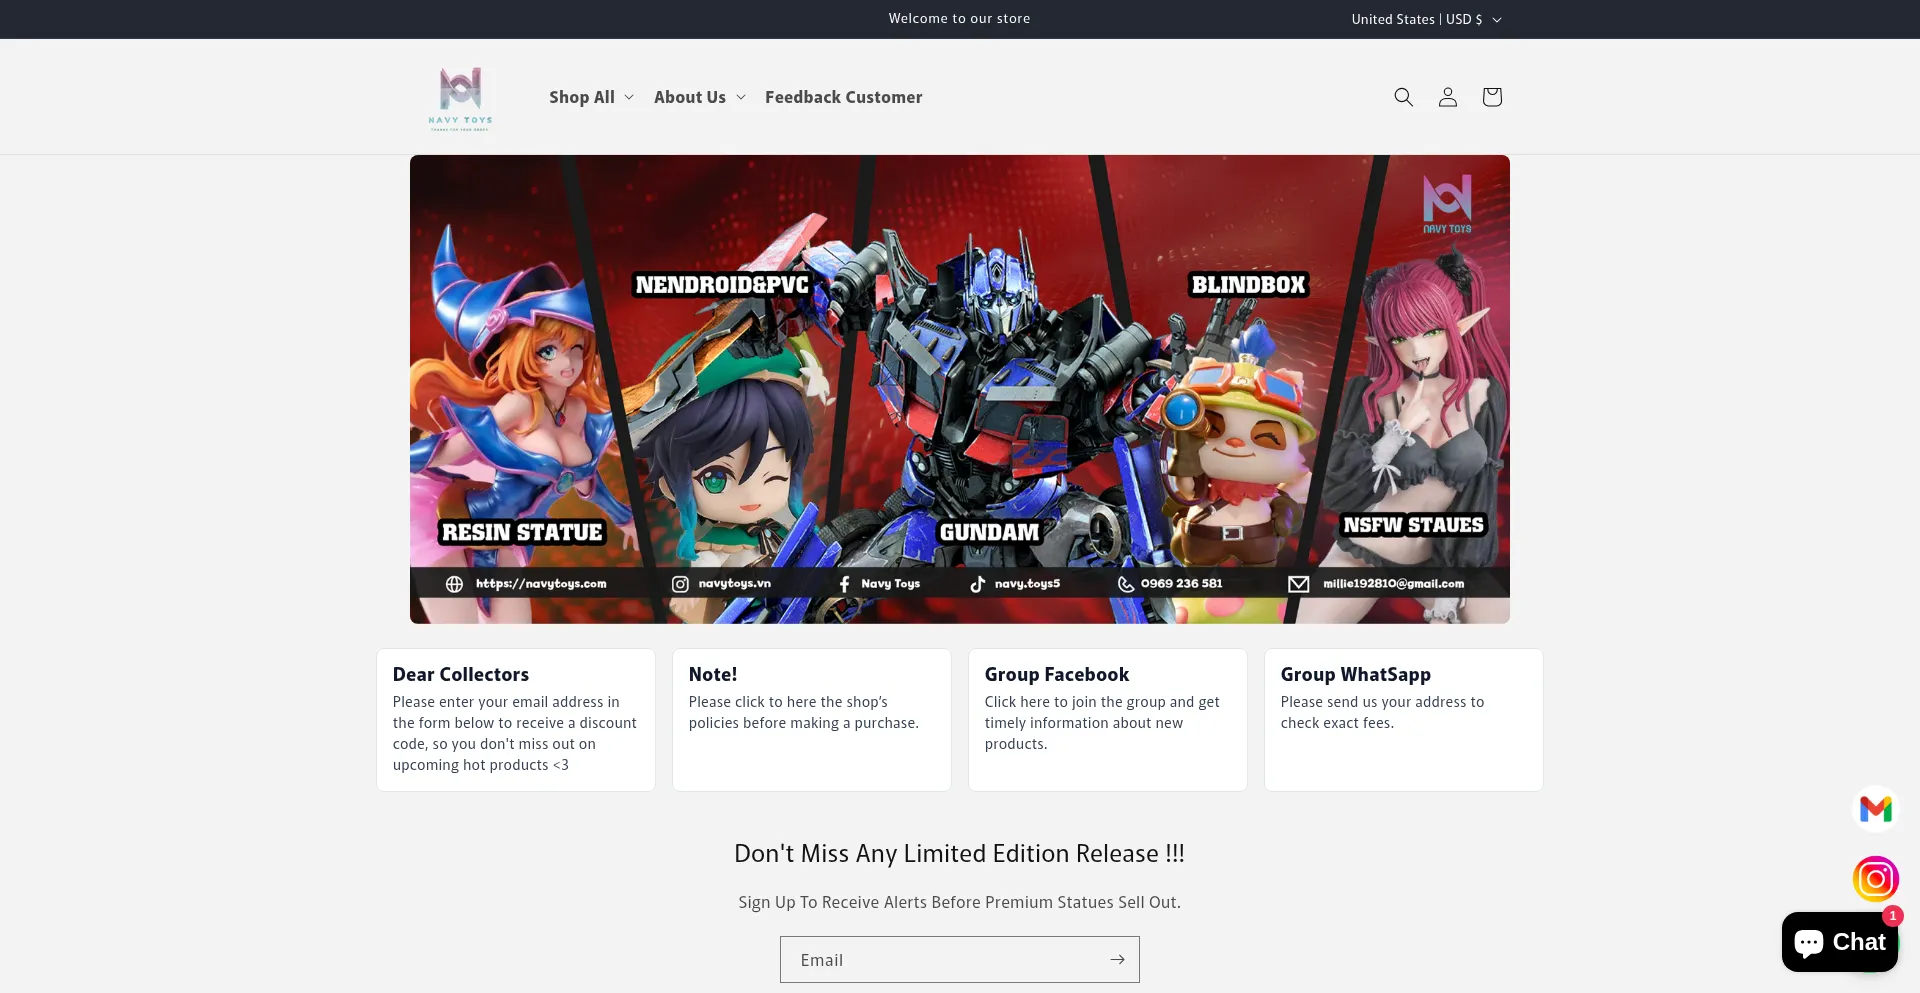Click the RESIN STATUE banner label

(x=523, y=532)
